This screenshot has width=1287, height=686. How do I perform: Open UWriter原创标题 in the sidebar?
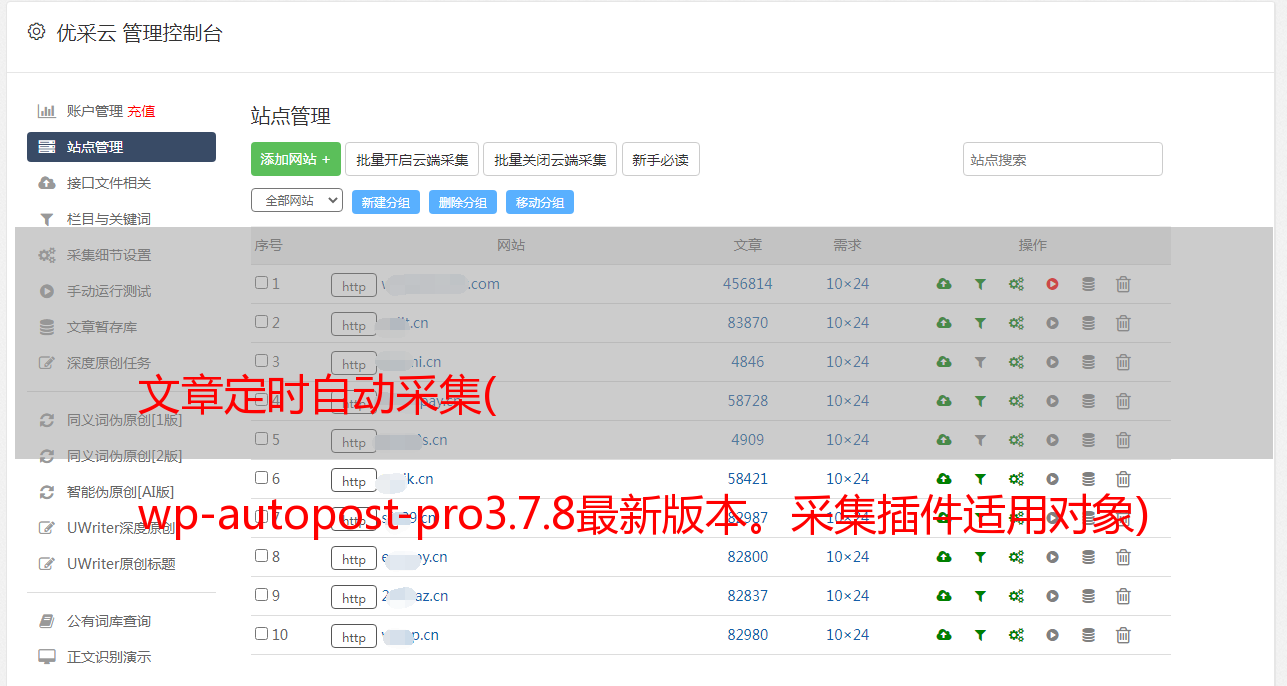121,564
